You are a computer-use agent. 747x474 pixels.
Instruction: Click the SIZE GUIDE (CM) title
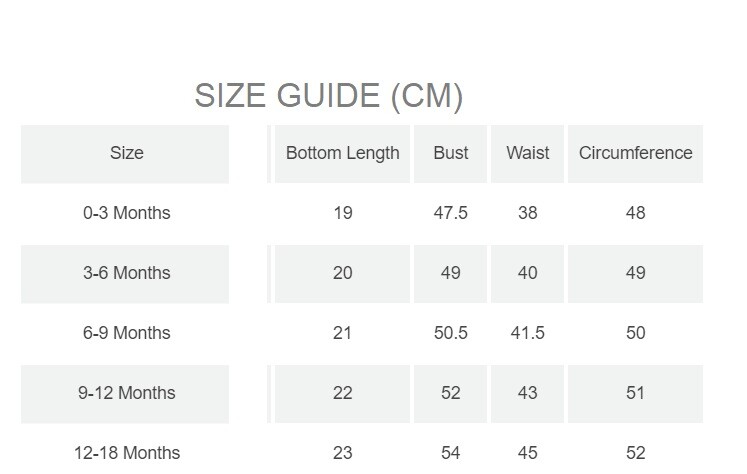pos(328,96)
